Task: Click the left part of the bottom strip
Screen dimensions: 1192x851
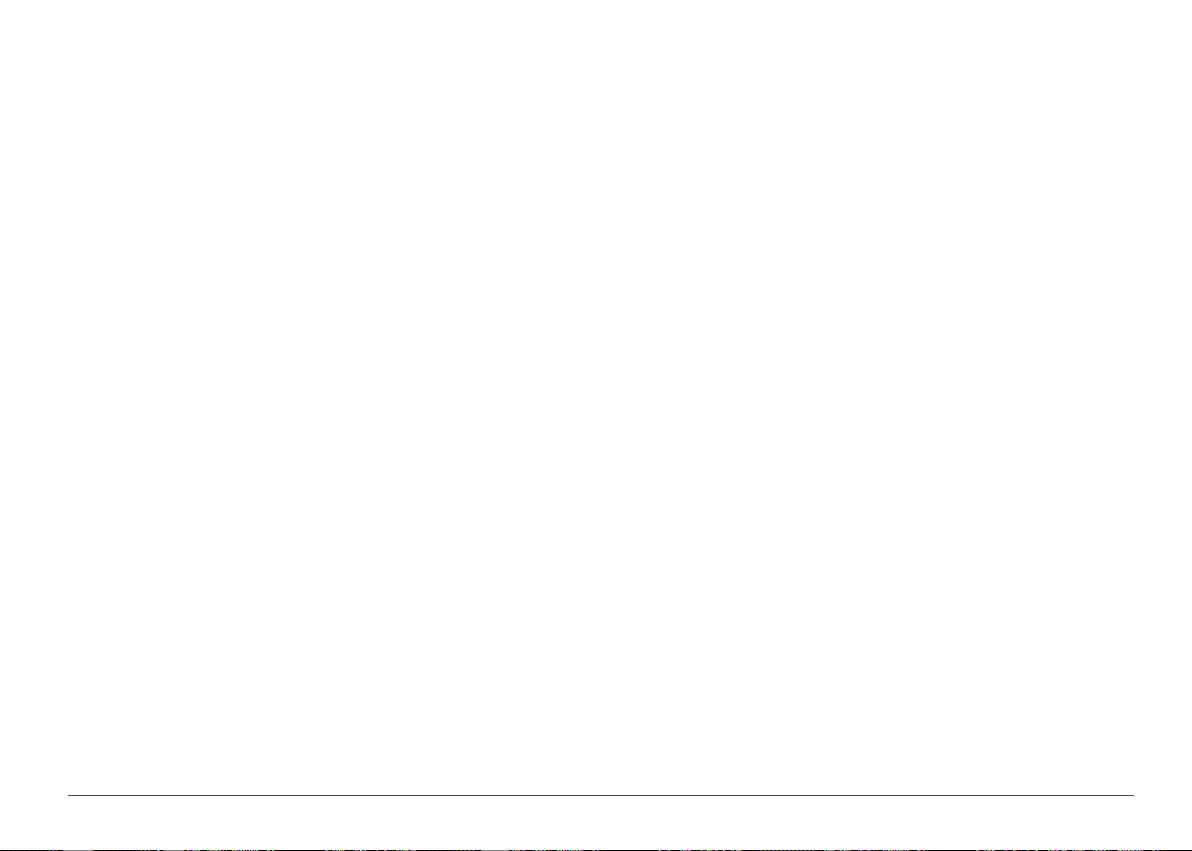Action: pos(152,849)
